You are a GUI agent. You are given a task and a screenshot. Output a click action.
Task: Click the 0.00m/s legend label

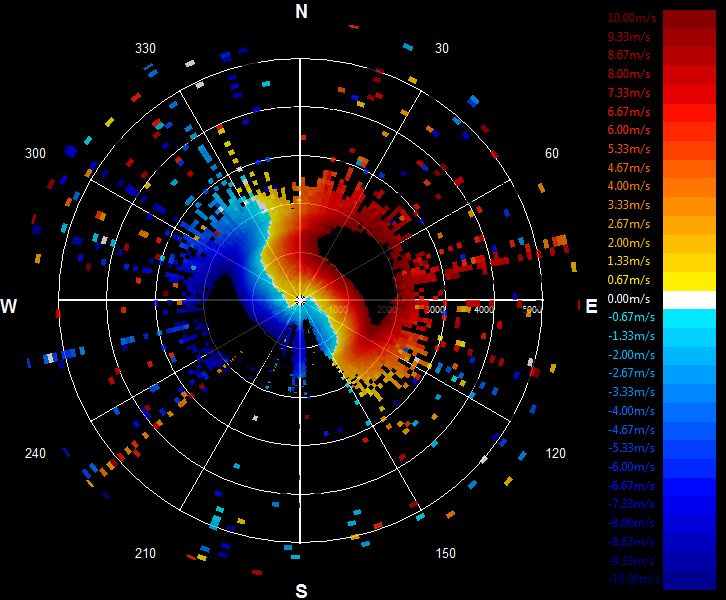coord(629,299)
